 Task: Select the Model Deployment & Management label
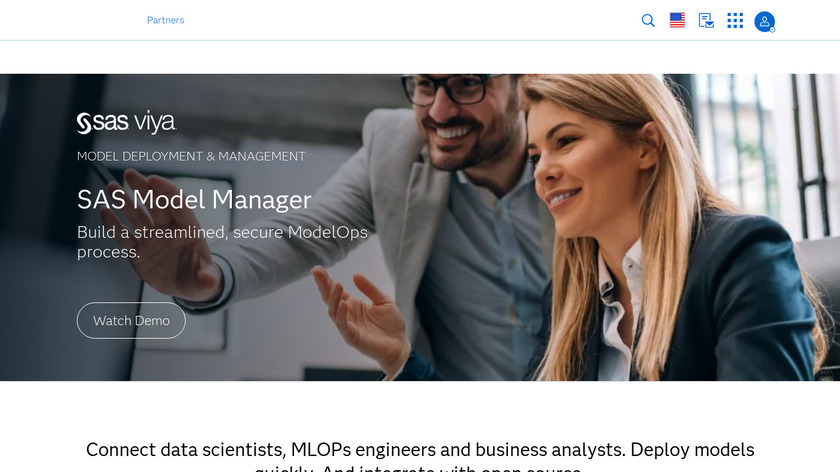191,156
